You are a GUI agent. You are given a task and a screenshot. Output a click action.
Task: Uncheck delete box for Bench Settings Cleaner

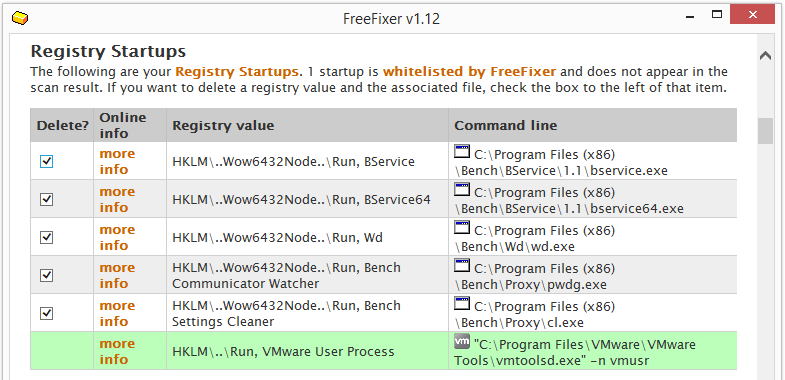[47, 313]
